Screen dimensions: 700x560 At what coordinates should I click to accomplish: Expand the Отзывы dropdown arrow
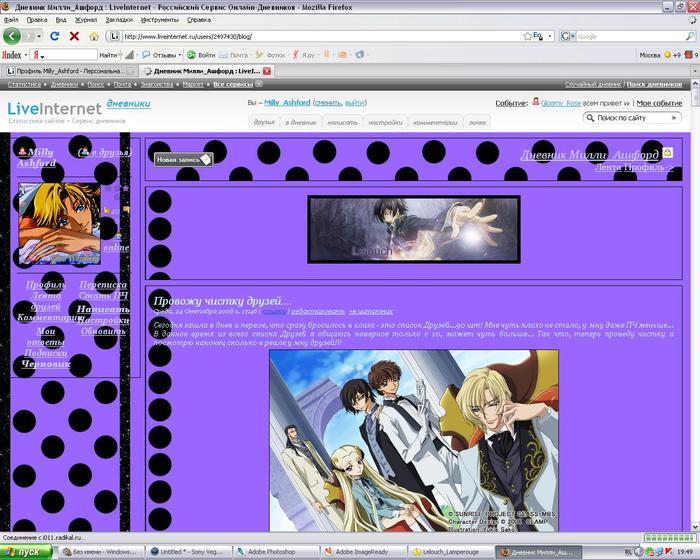(179, 55)
